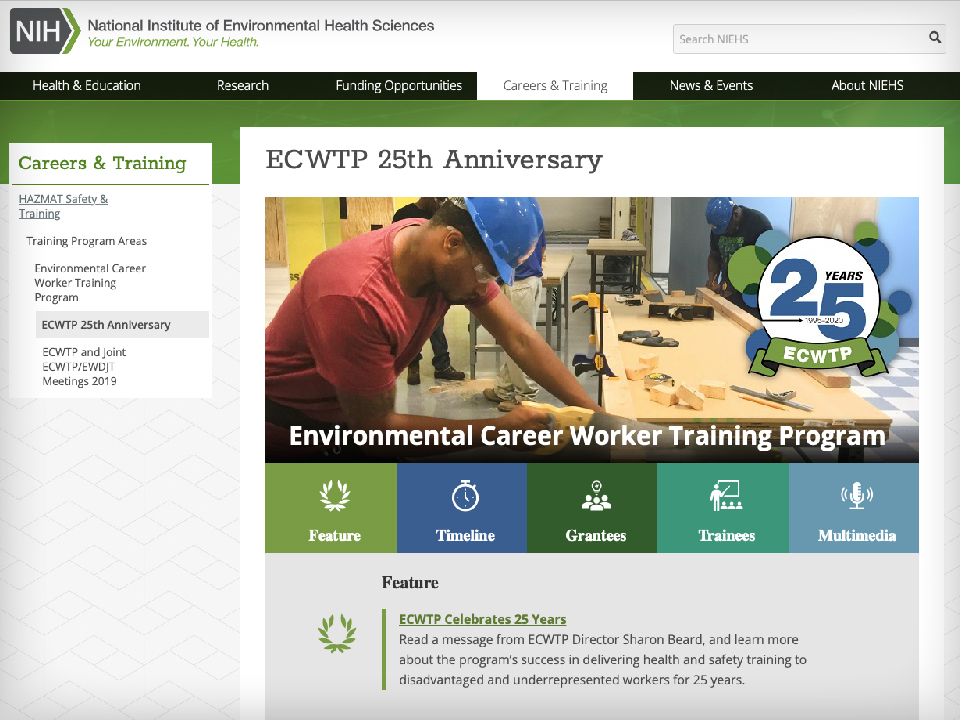960x720 pixels.
Task: Click the Feature section heading
Action: (x=410, y=582)
